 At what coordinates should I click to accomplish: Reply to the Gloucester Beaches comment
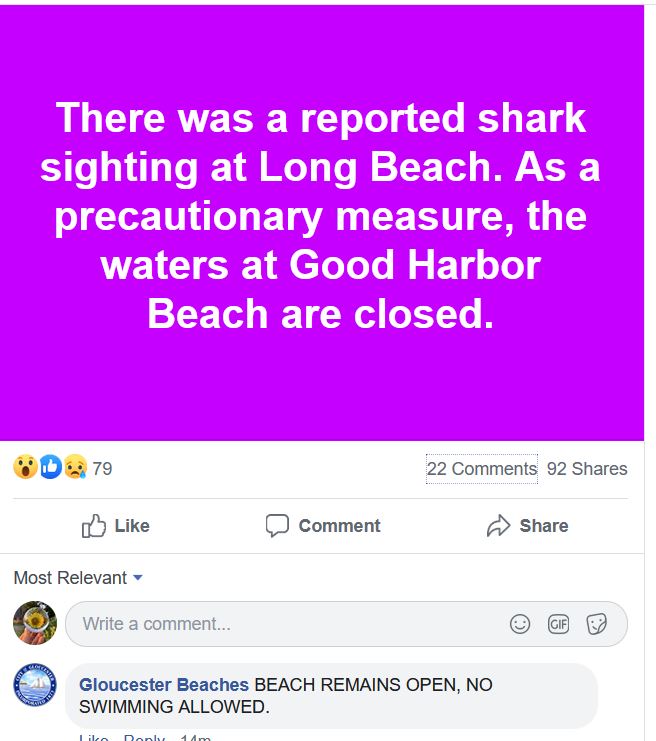[144, 738]
